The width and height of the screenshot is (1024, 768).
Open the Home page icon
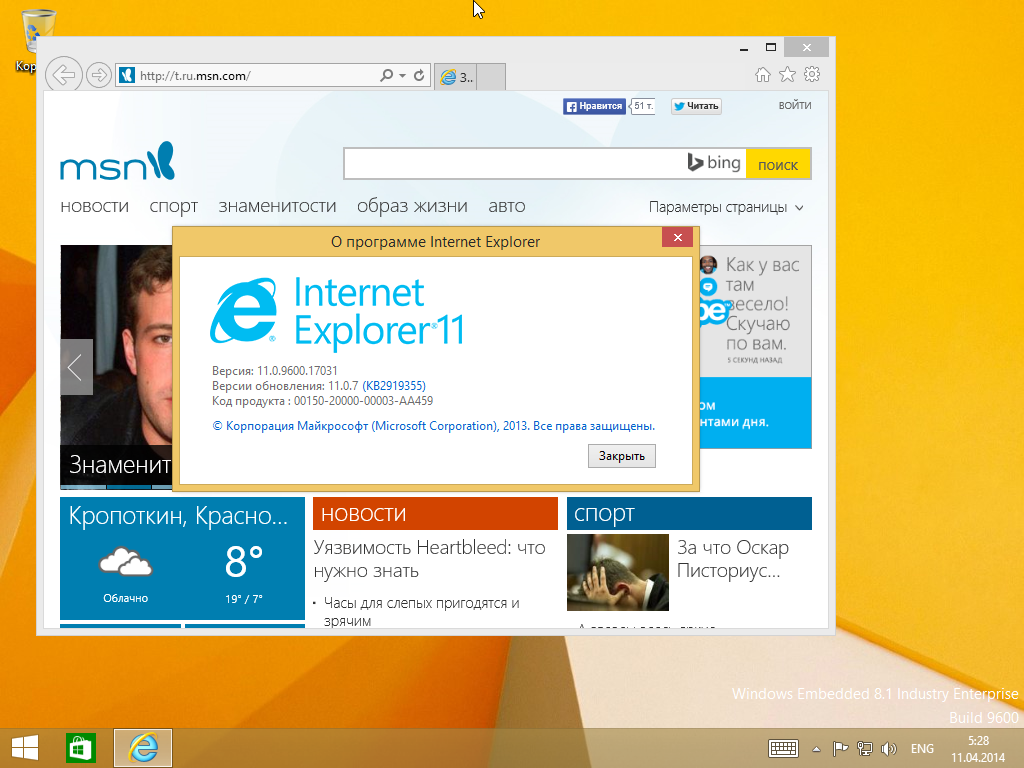pyautogui.click(x=762, y=75)
